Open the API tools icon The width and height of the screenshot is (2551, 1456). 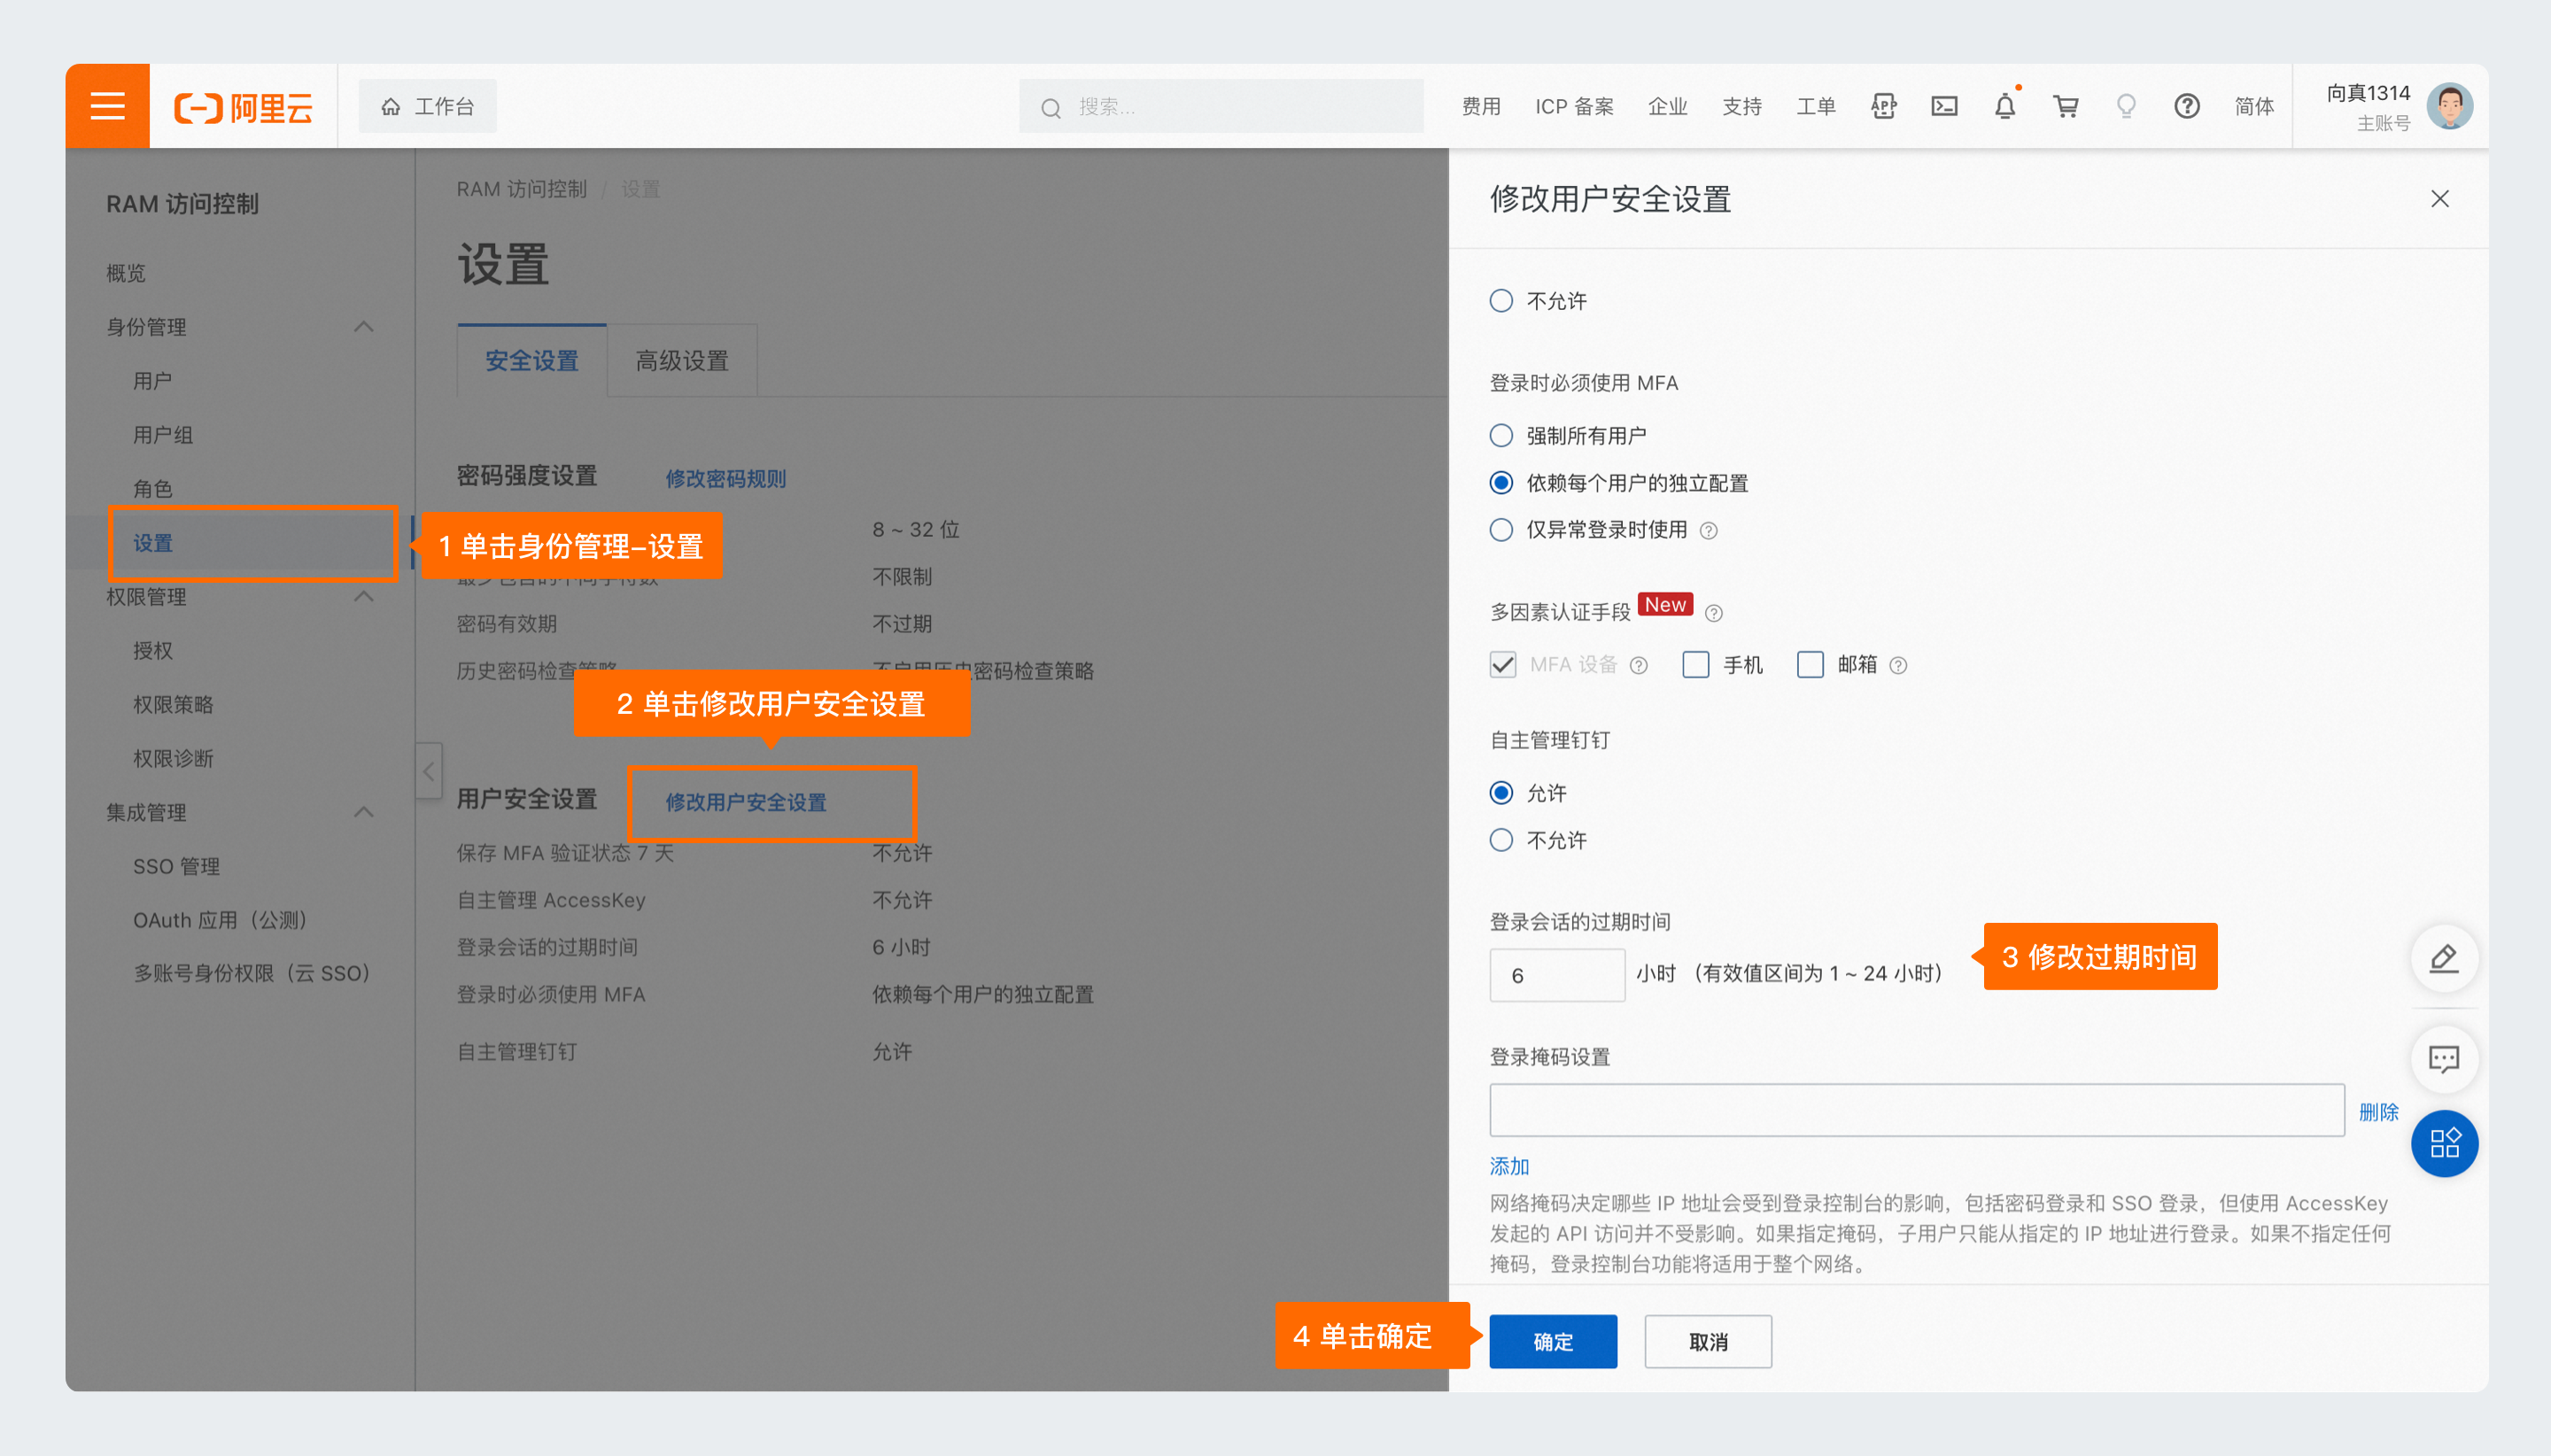[1883, 106]
